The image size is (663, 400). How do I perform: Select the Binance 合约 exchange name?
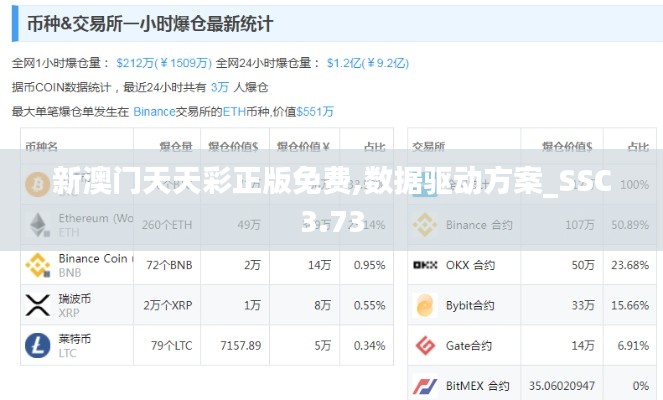[x=479, y=225]
